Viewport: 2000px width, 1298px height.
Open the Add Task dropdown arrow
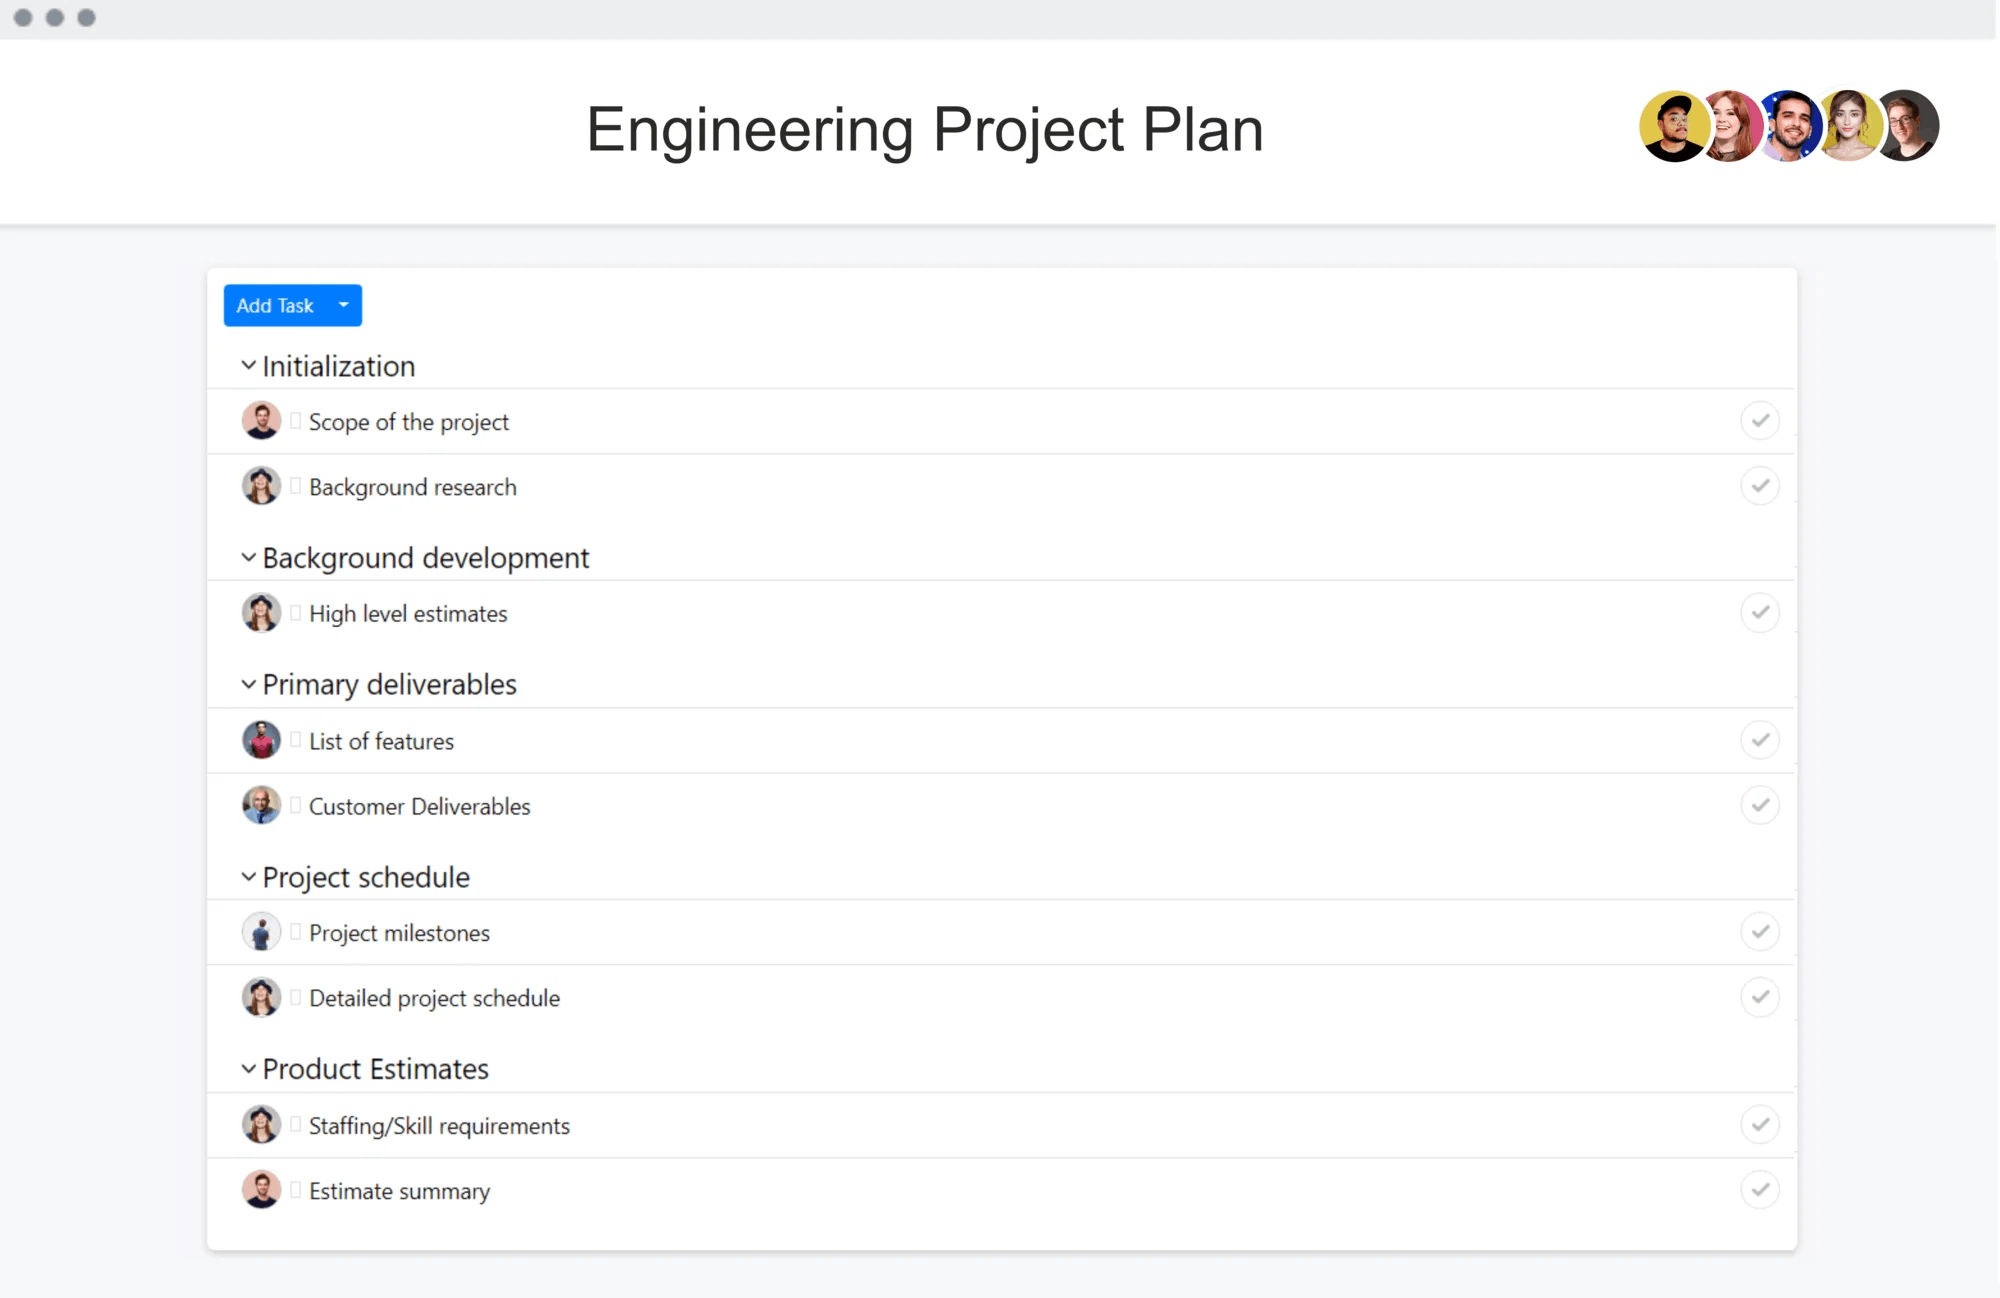click(x=342, y=305)
